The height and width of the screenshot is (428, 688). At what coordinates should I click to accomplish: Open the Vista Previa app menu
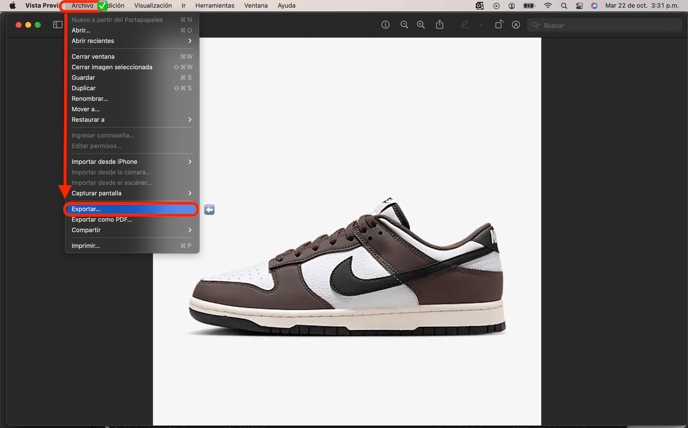click(x=41, y=6)
